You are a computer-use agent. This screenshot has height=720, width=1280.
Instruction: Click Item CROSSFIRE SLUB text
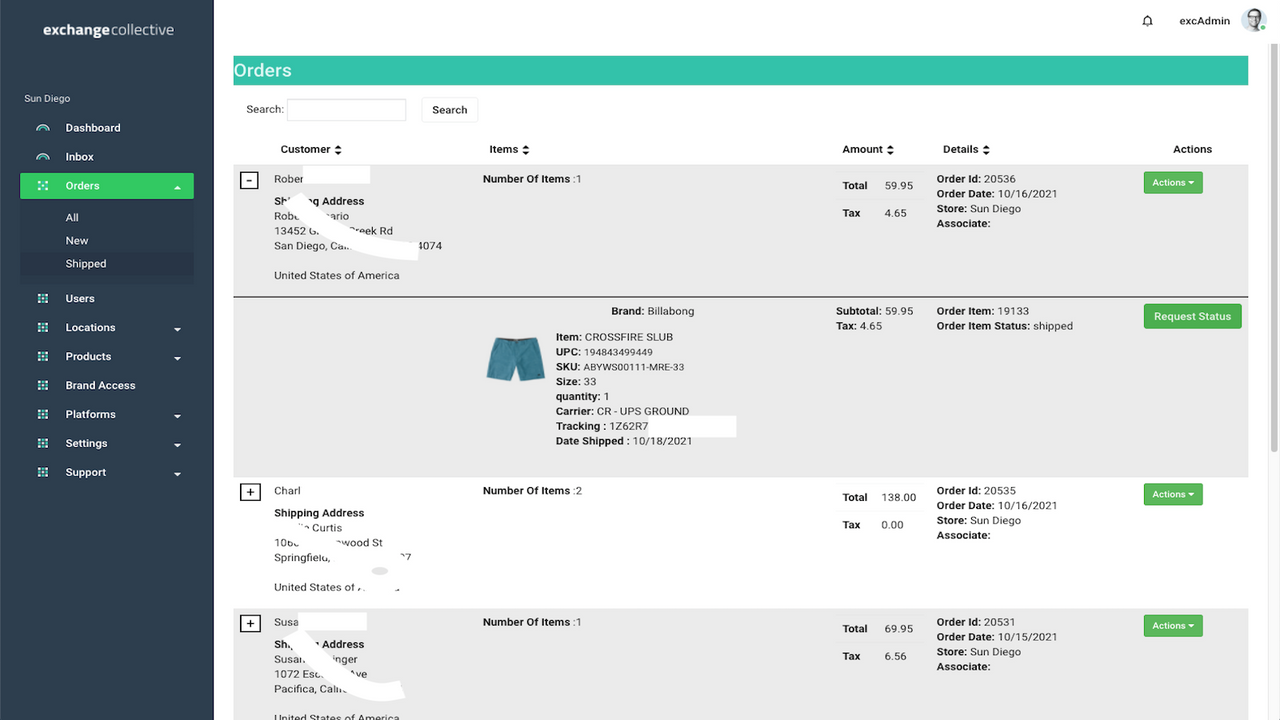click(614, 338)
